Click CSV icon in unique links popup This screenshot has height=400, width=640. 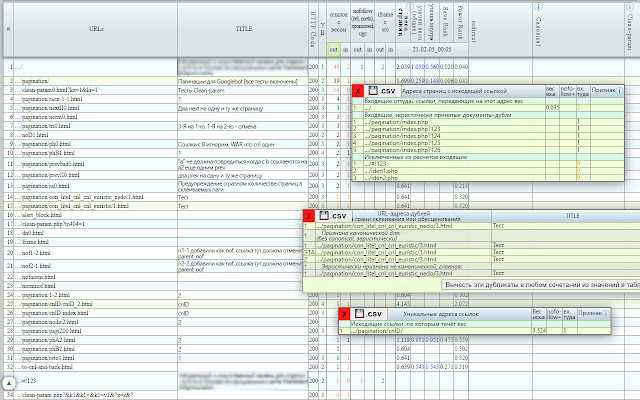(x=361, y=313)
